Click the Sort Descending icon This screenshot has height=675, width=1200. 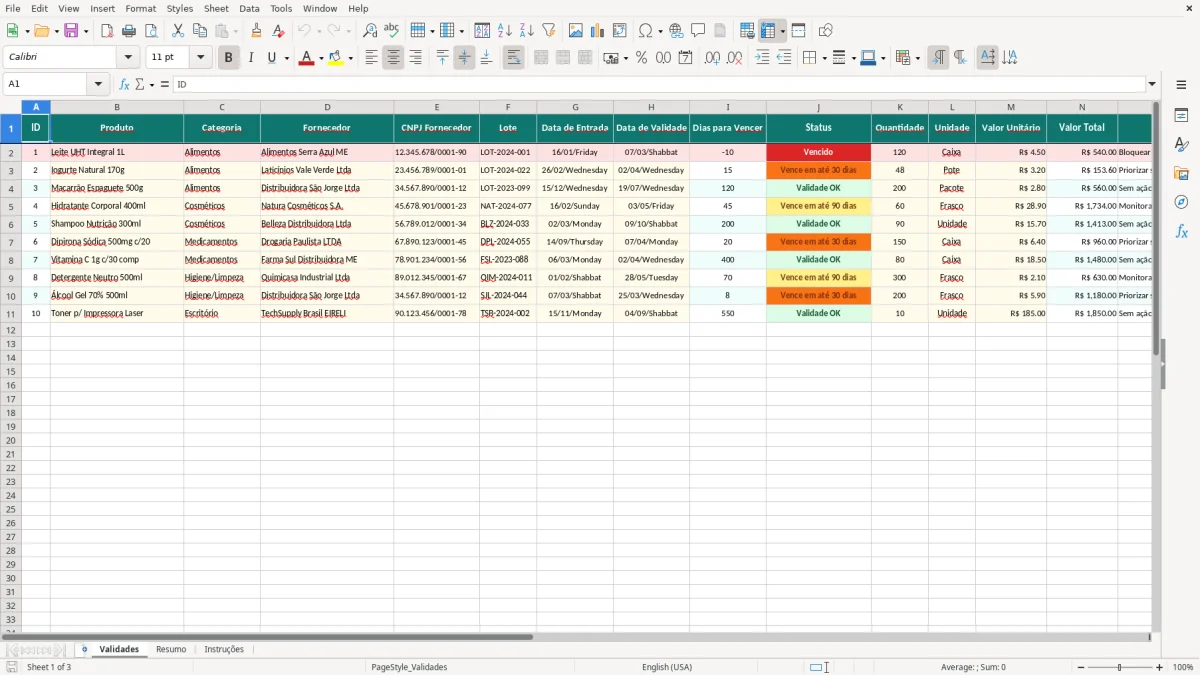click(x=527, y=31)
